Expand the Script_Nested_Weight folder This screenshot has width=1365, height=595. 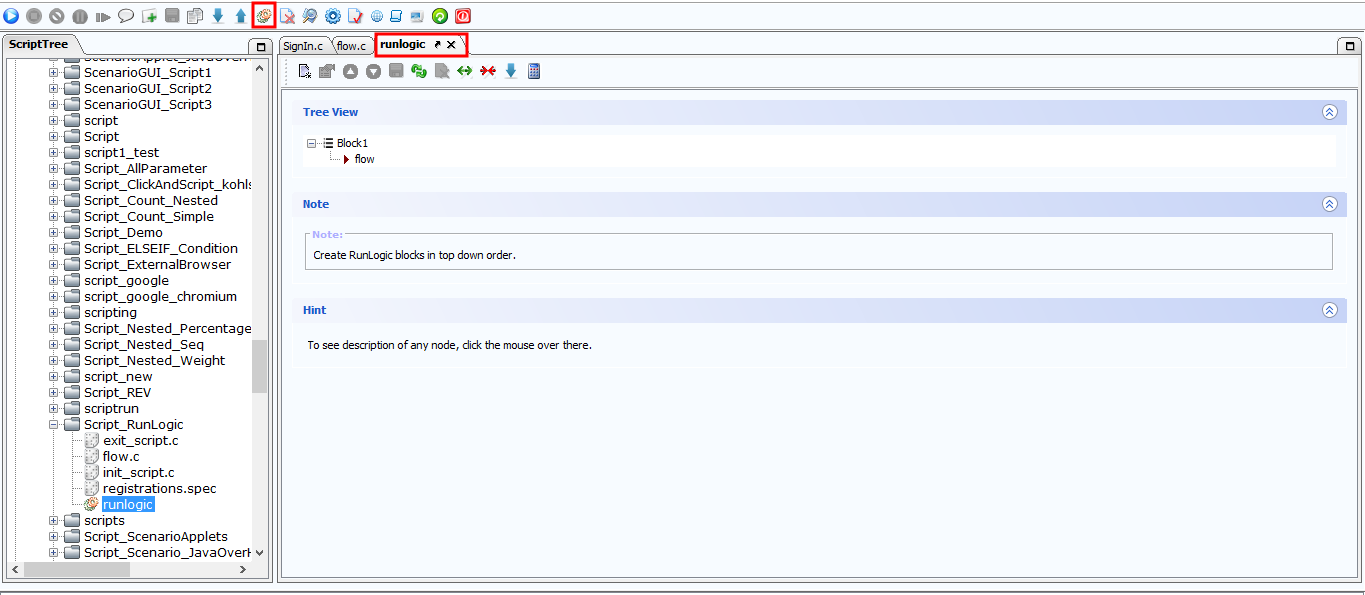[x=54, y=361]
